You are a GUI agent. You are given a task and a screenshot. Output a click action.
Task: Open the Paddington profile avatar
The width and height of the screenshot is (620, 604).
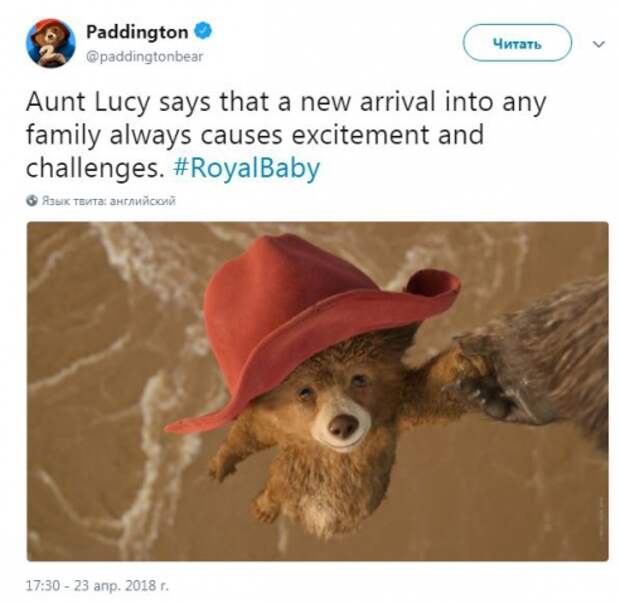pos(51,43)
